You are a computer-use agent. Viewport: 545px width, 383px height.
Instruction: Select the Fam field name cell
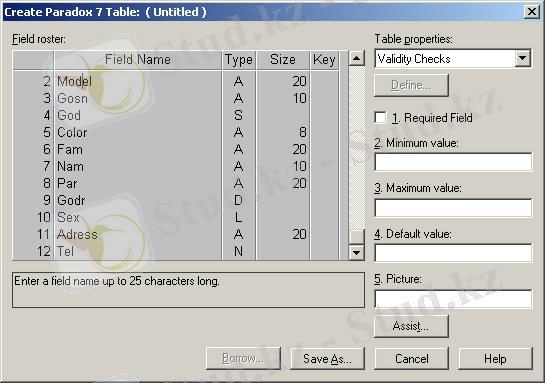(138, 149)
